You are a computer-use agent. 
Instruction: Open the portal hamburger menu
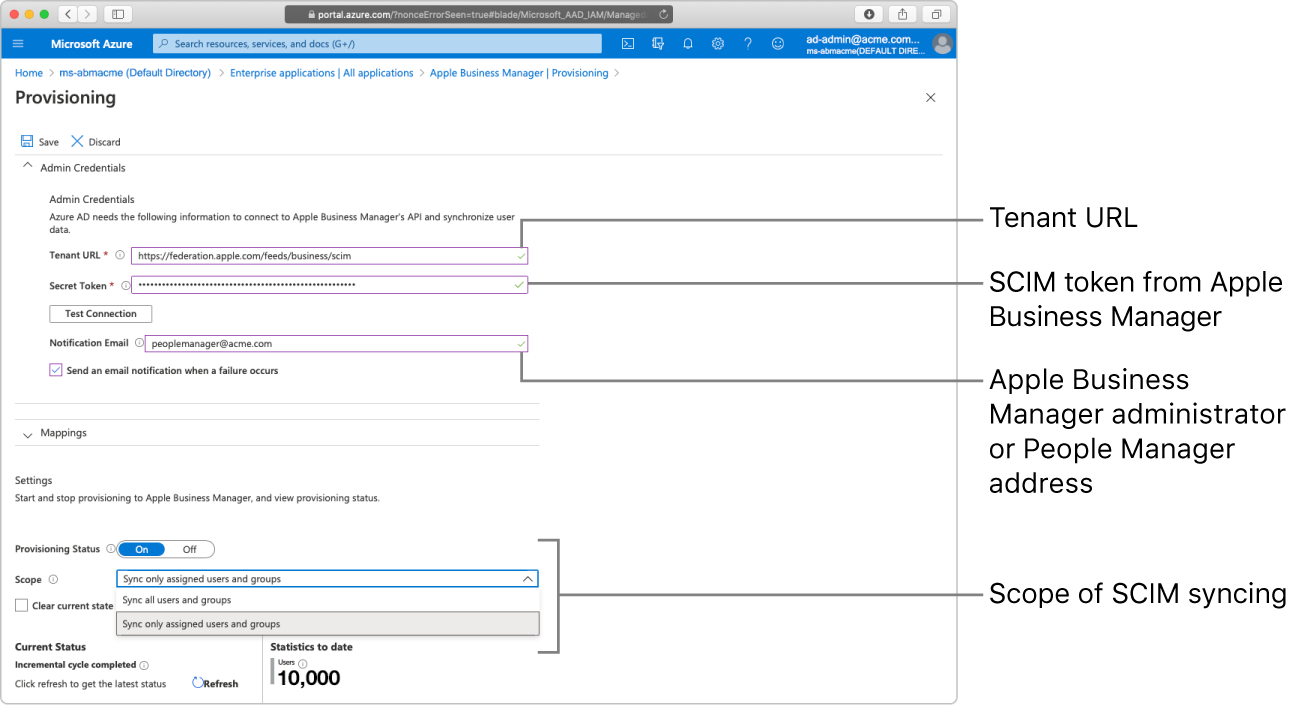(18, 43)
